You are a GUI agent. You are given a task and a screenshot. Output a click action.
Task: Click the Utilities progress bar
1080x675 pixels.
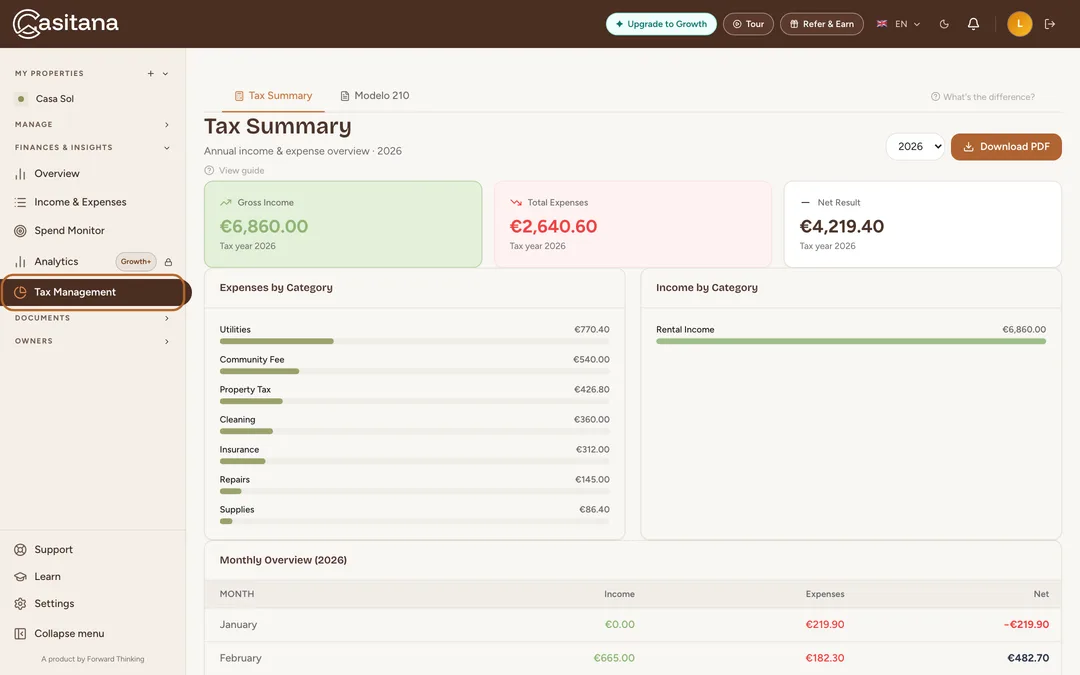(x=415, y=342)
